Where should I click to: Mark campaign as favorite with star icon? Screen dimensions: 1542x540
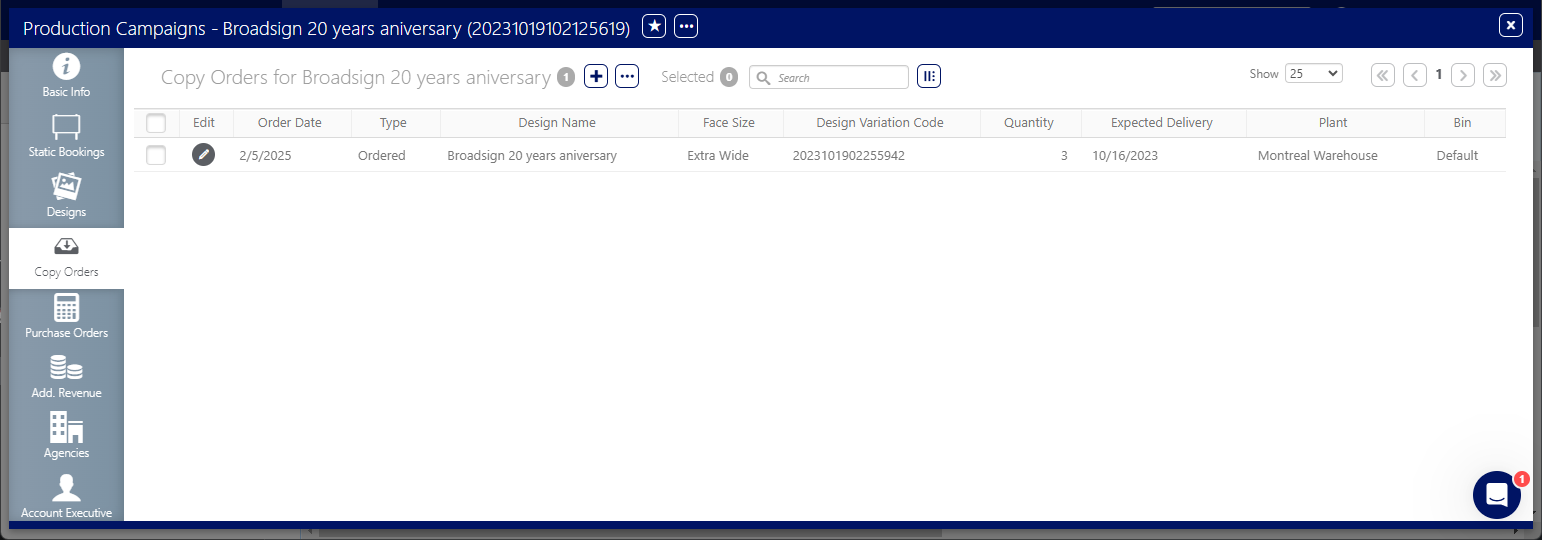pos(654,27)
